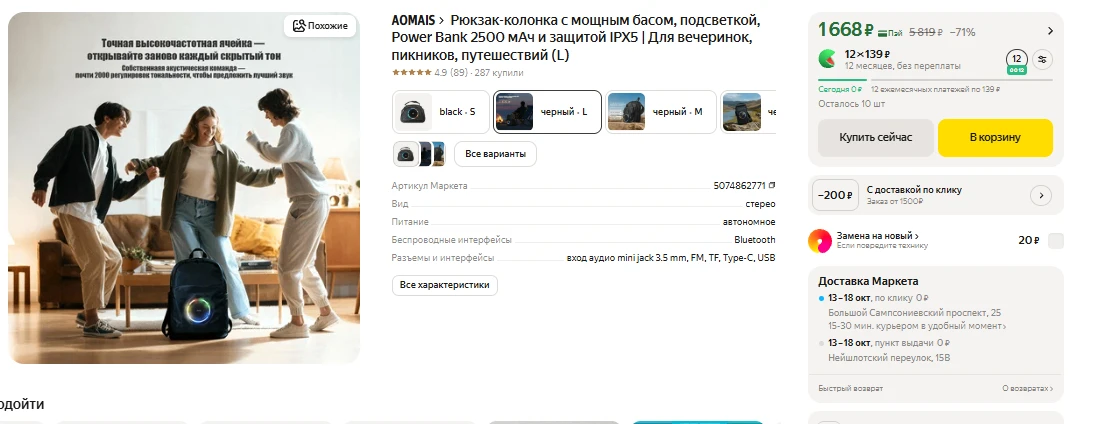Click the 'Нейшлотский переулок, 15В' pickup address

(x=889, y=358)
